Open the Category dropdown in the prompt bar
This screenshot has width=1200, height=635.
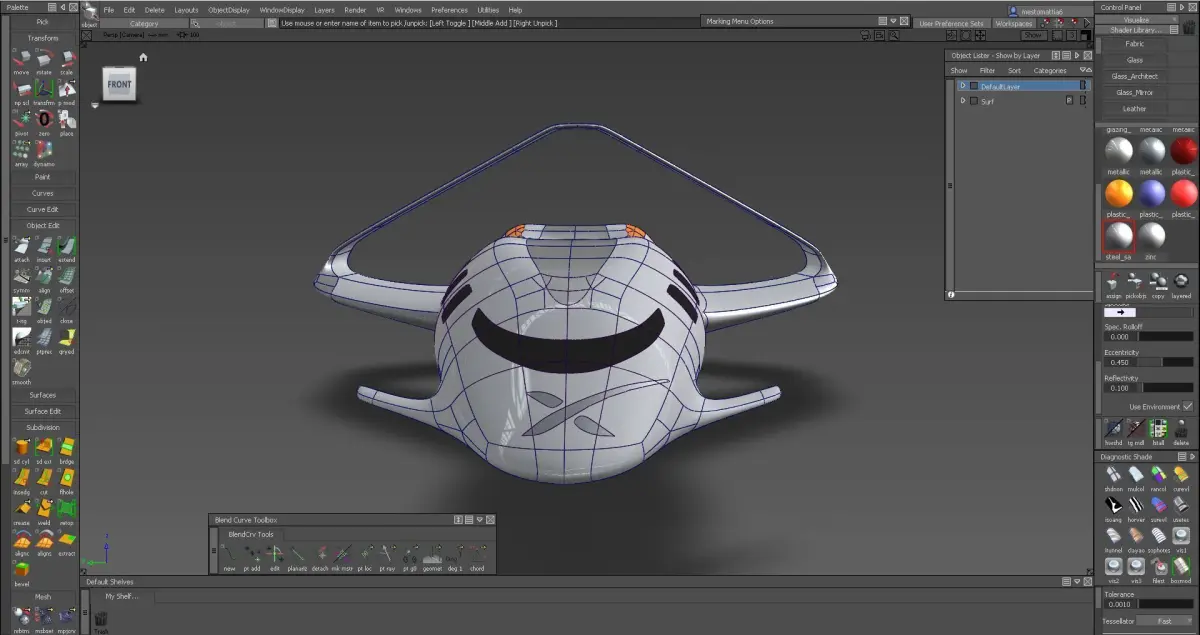click(144, 23)
